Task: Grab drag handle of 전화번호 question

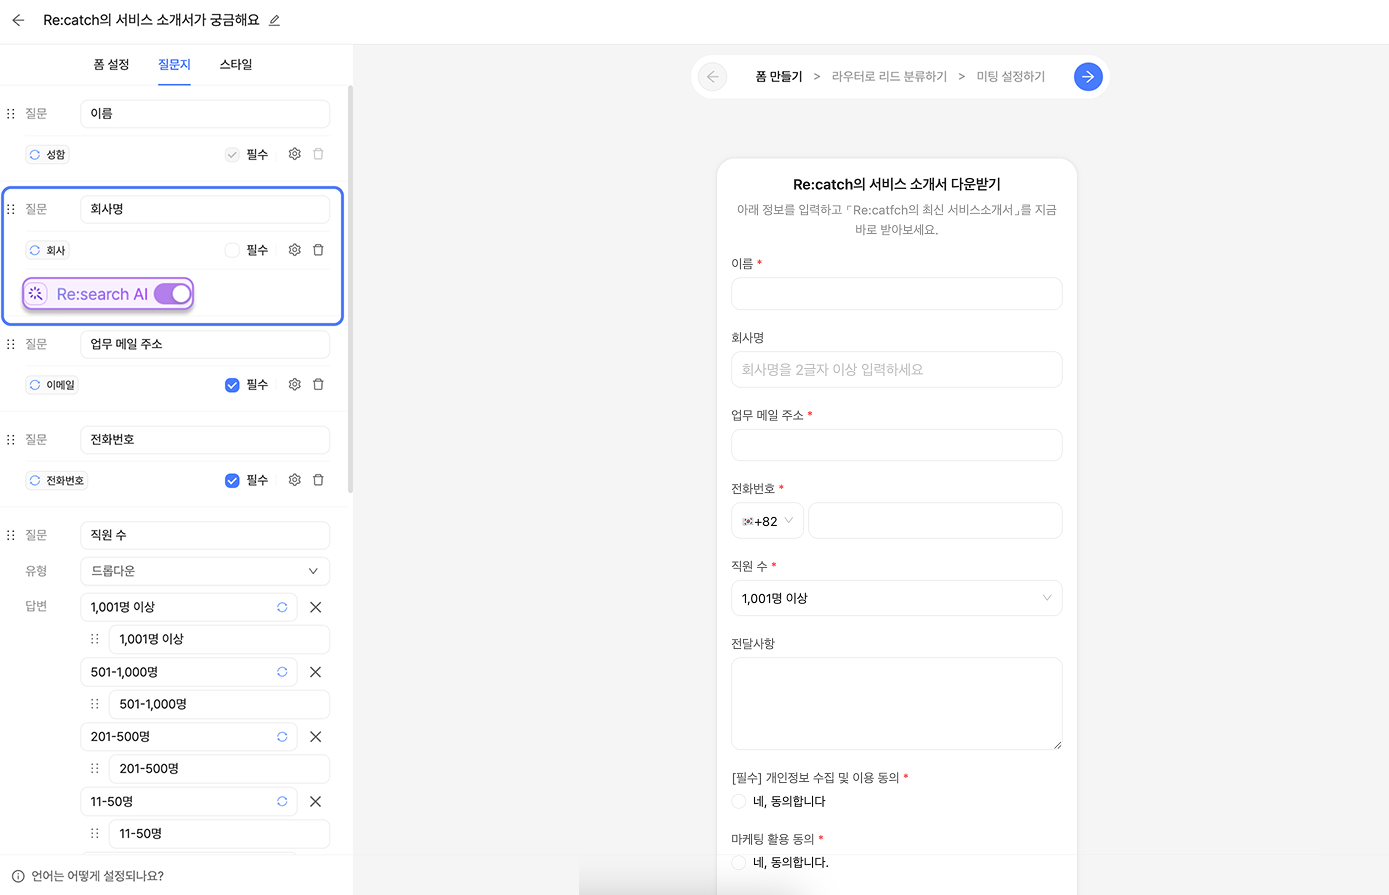Action: point(11,440)
